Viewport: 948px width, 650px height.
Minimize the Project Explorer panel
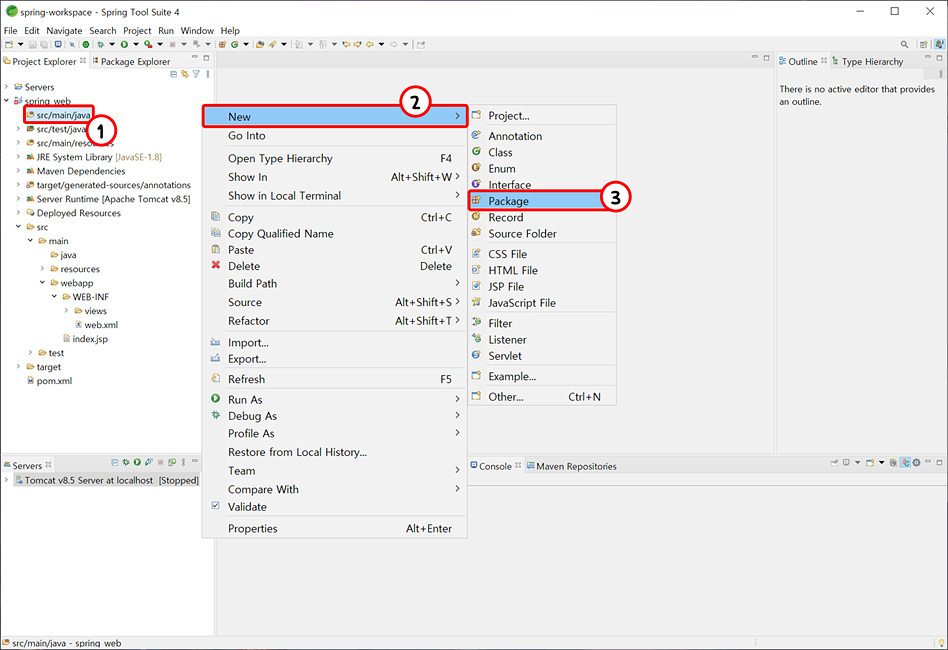[x=195, y=57]
